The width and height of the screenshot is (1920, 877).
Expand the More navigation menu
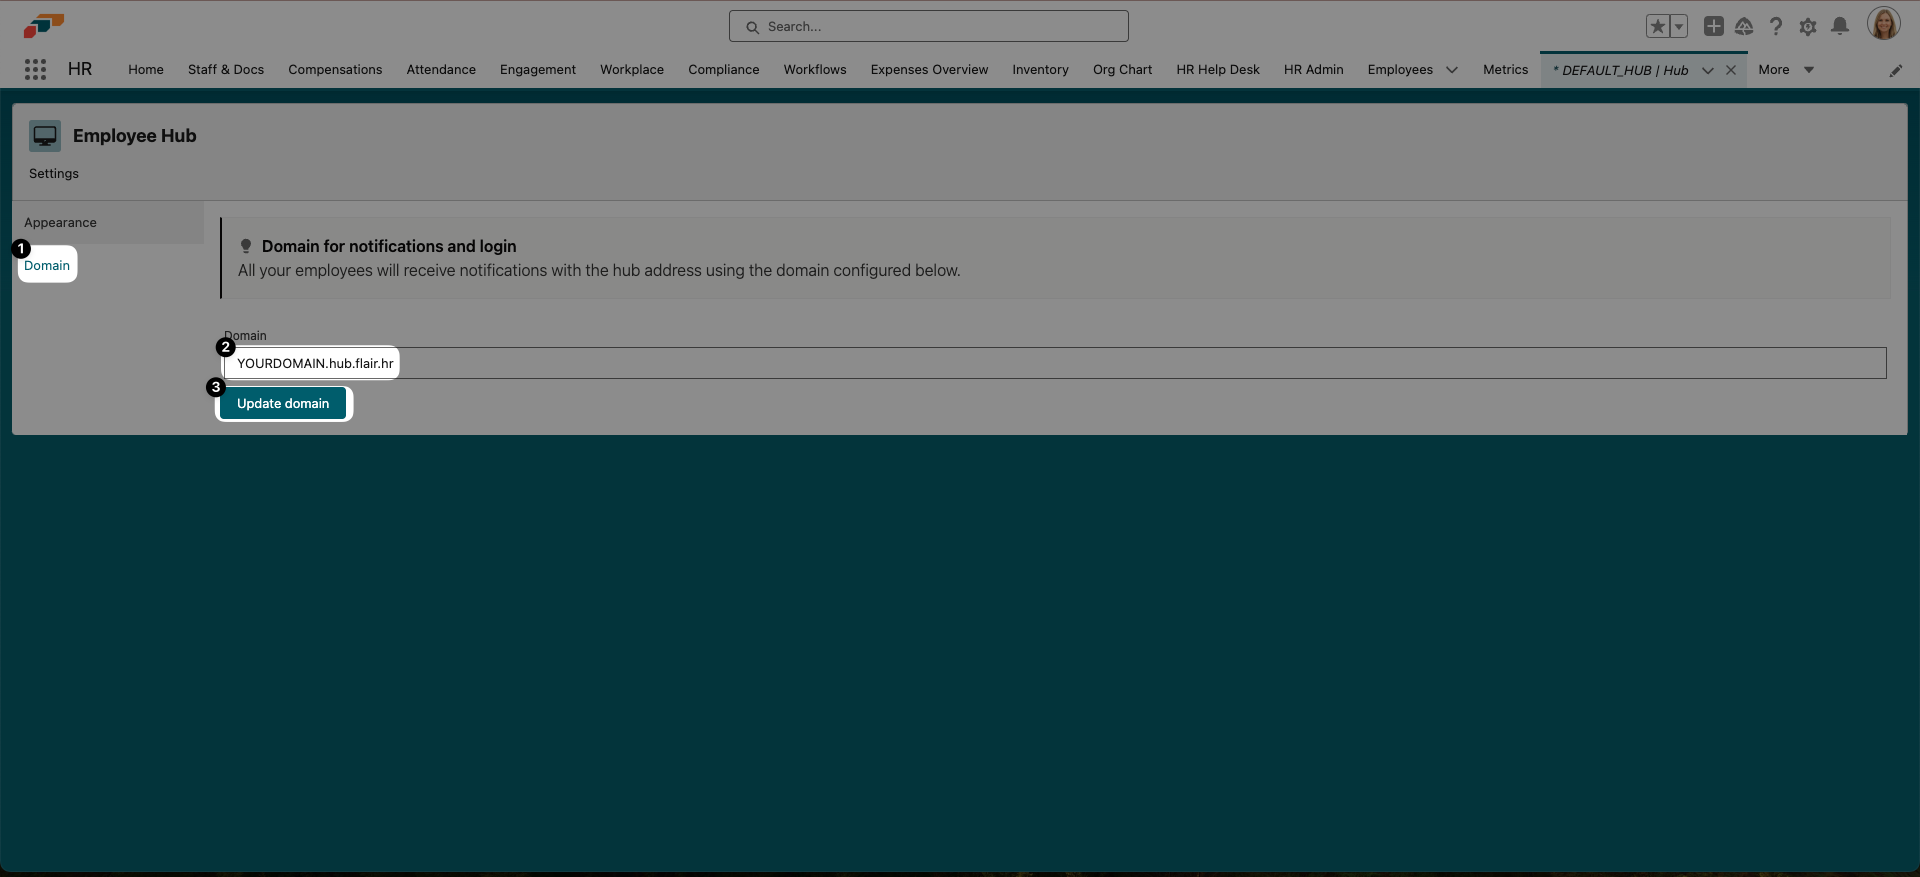(1786, 70)
